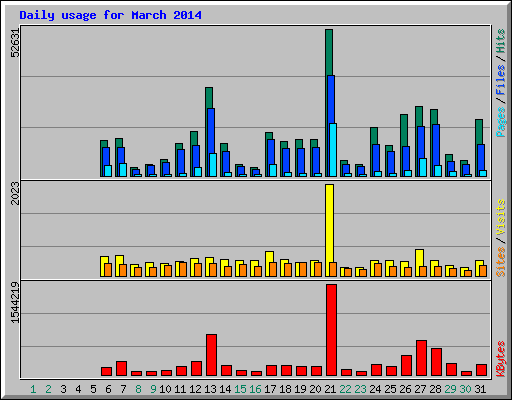Click the red KBytes bar for day 28
512x400 pixels.
(436, 362)
